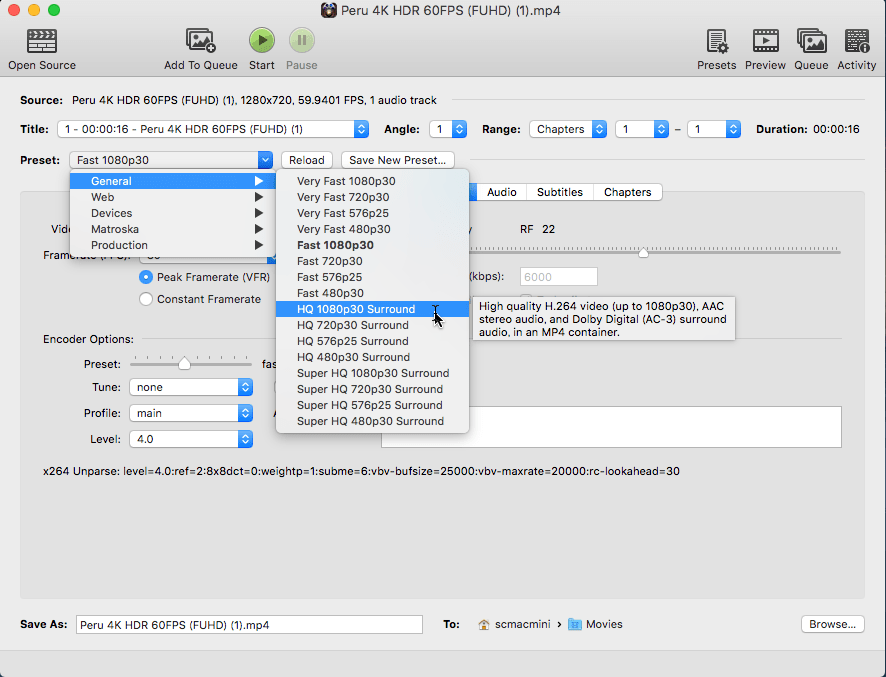
Task: Open the encoder Profile dropdown
Action: pos(190,413)
